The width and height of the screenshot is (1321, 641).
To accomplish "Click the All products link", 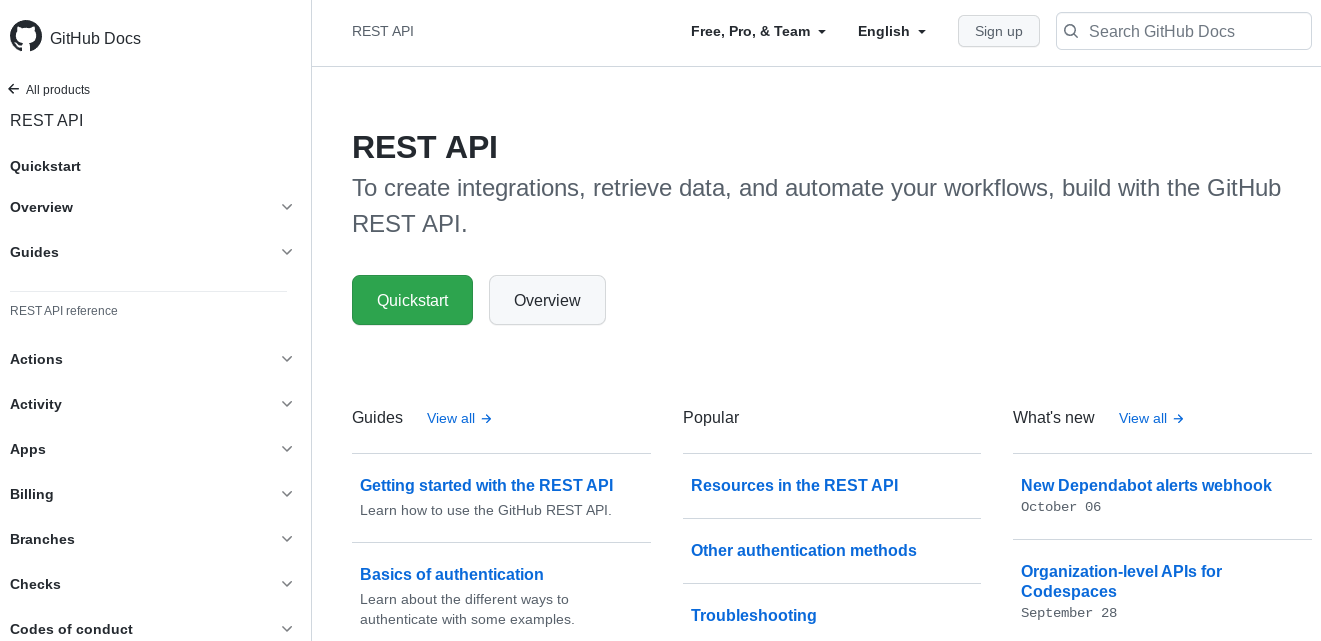I will coord(58,89).
